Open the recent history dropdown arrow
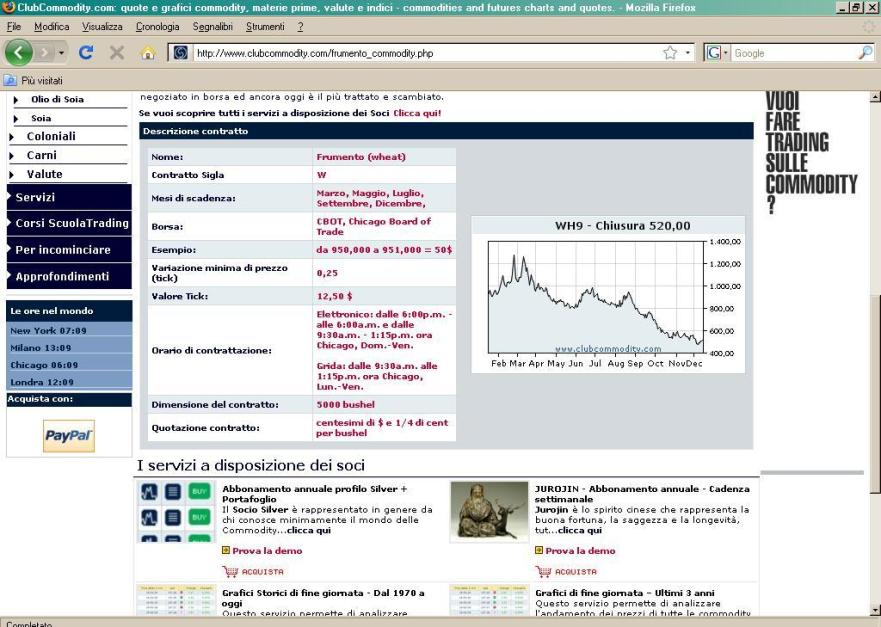This screenshot has width=881, height=627. click(61, 53)
